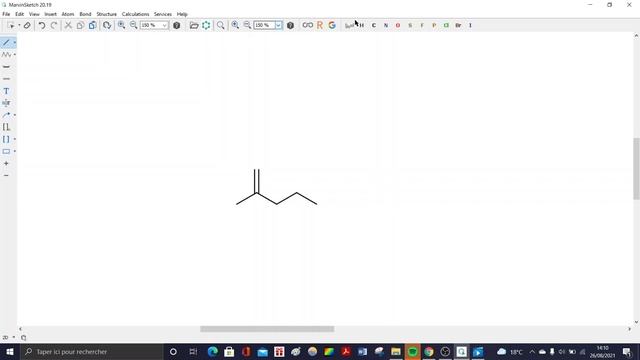The height and width of the screenshot is (360, 640).
Task: Select the arrow selection tool
Action: tap(11, 25)
